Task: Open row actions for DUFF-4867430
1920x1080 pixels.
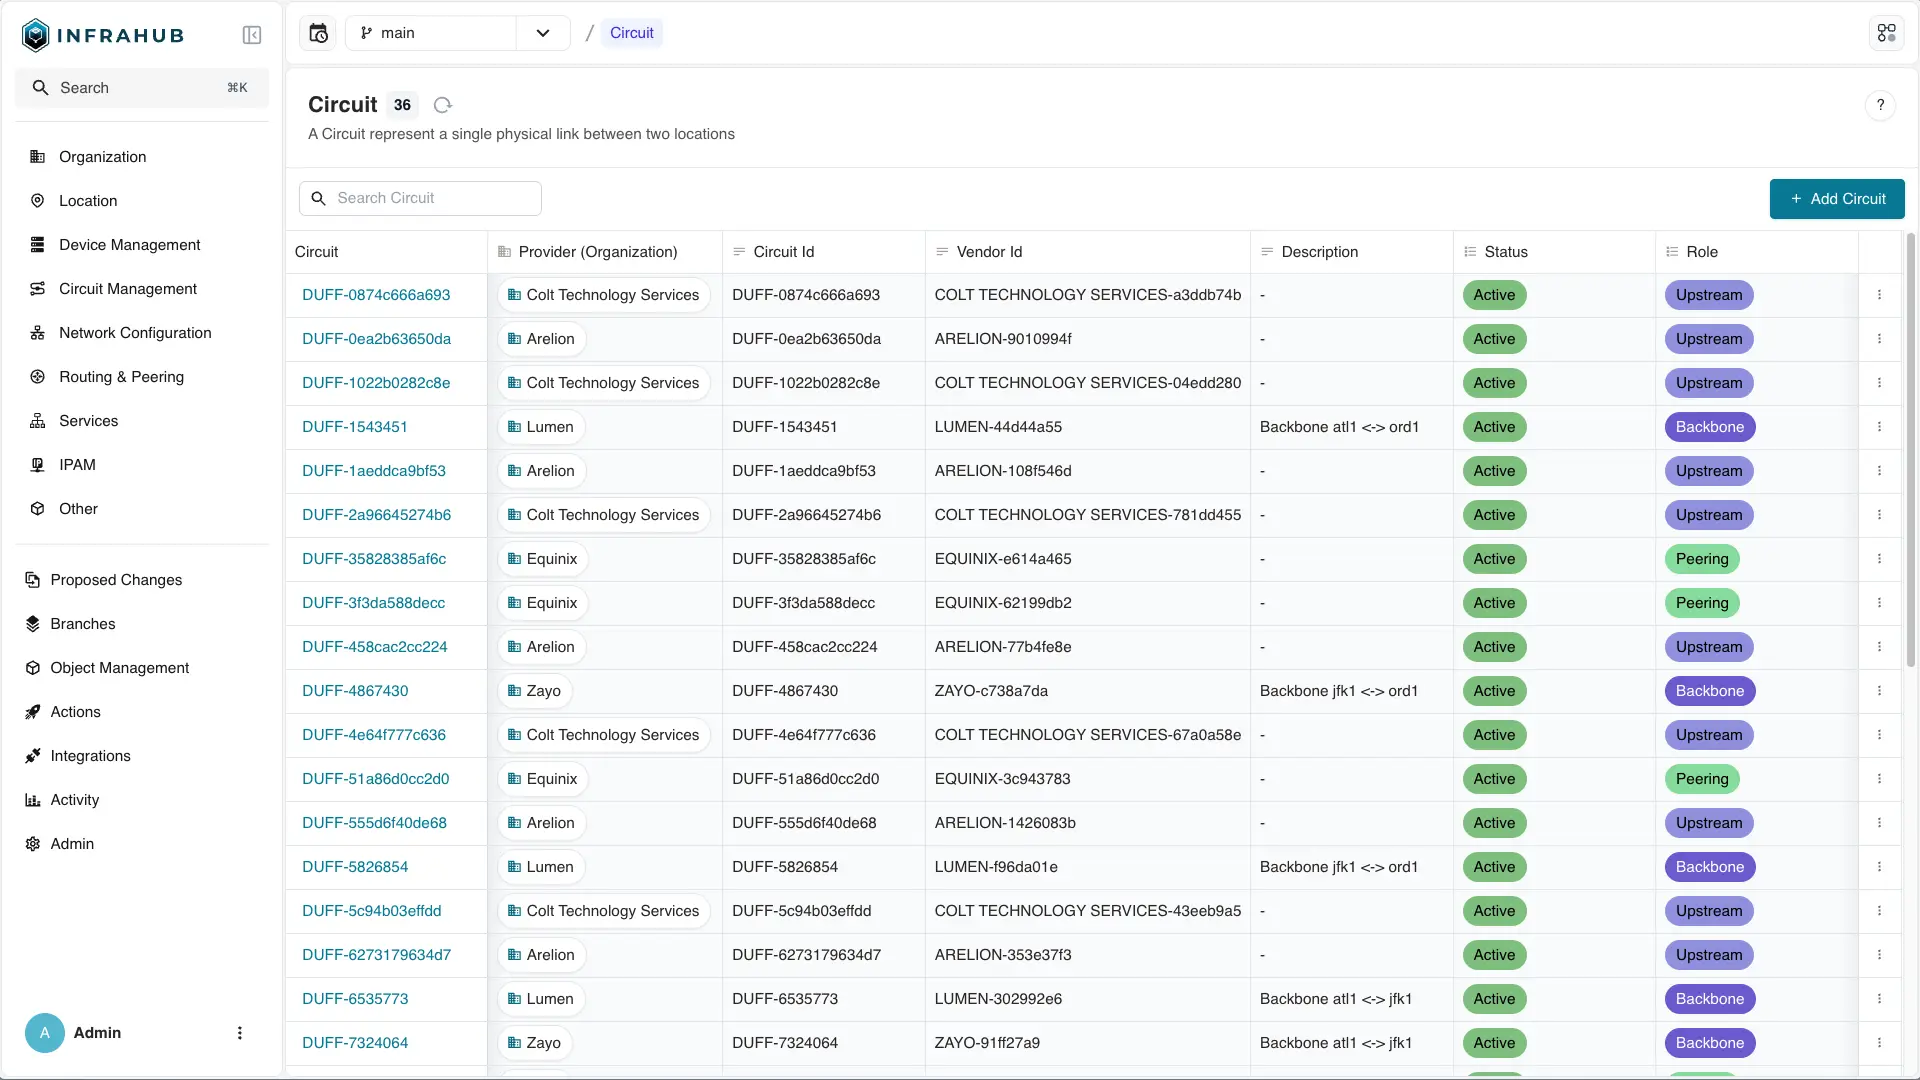Action: tap(1879, 691)
